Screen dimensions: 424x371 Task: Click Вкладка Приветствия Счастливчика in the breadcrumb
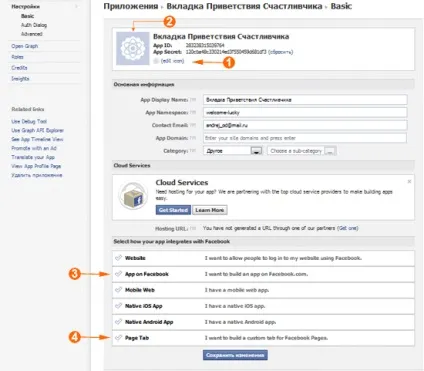(x=244, y=6)
